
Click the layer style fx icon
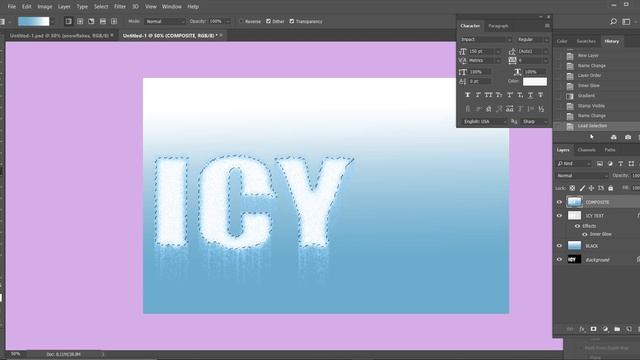[x=582, y=329]
